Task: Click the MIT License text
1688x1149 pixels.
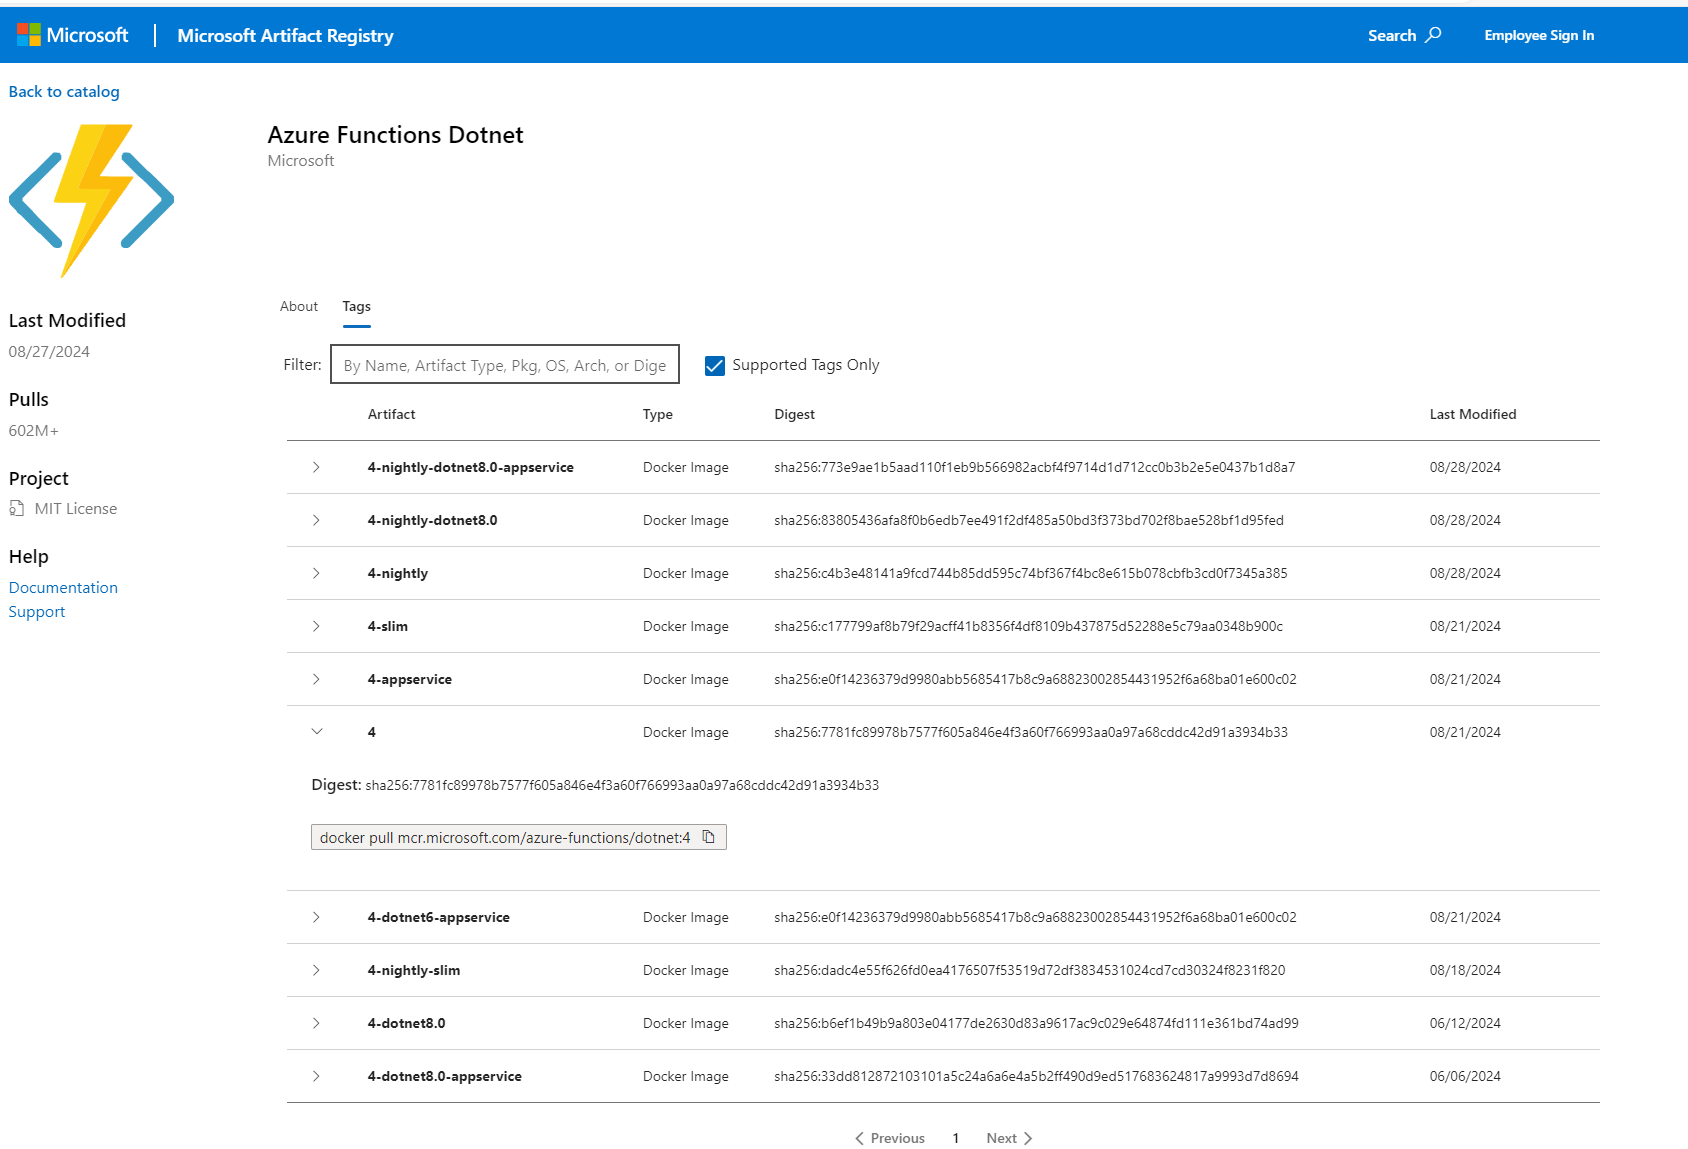Action: click(76, 508)
